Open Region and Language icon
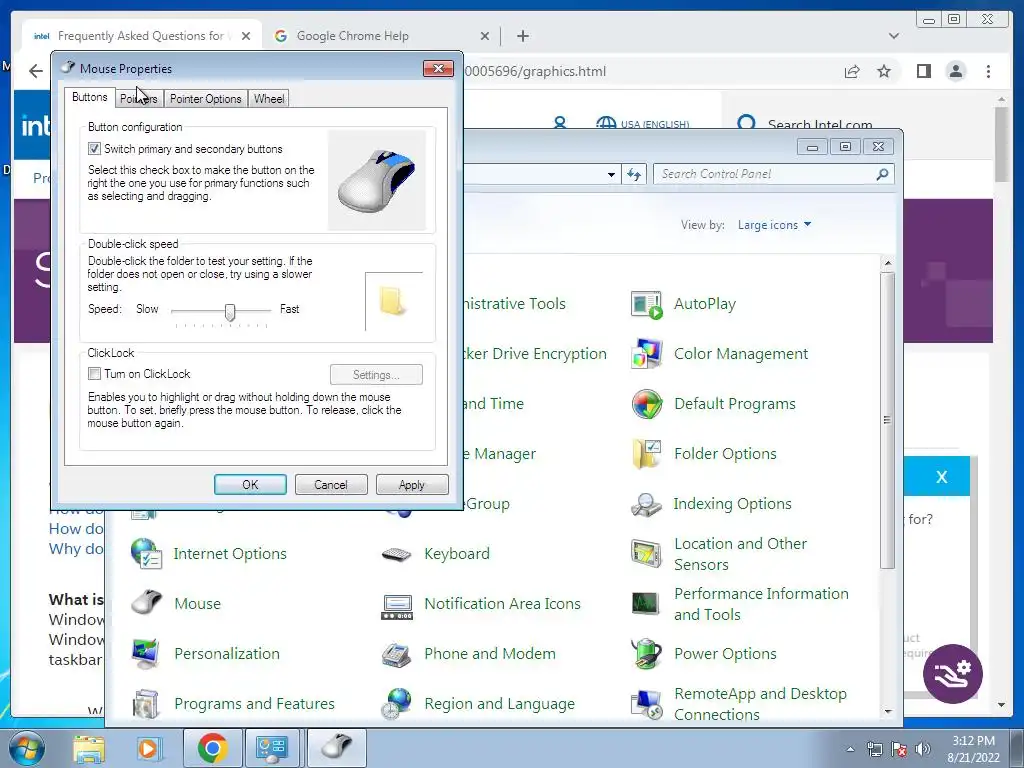Image resolution: width=1024 pixels, height=768 pixels. [x=396, y=704]
